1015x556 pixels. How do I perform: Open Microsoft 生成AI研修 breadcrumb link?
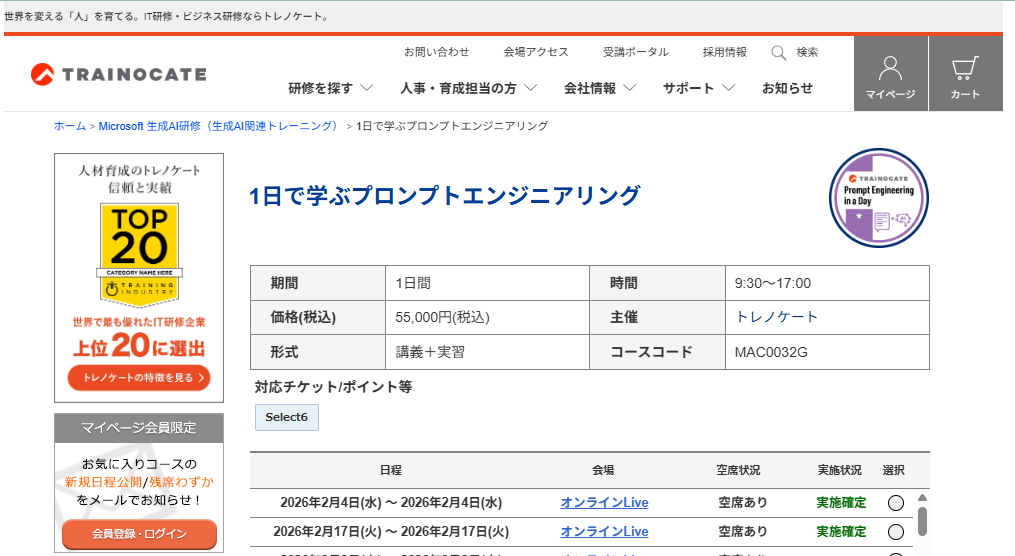(218, 126)
